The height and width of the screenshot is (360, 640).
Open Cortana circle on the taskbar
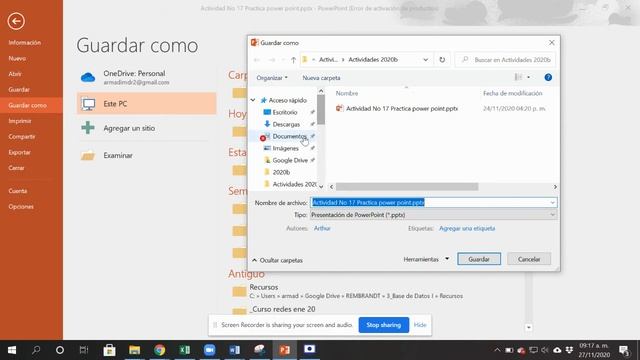(x=60, y=350)
